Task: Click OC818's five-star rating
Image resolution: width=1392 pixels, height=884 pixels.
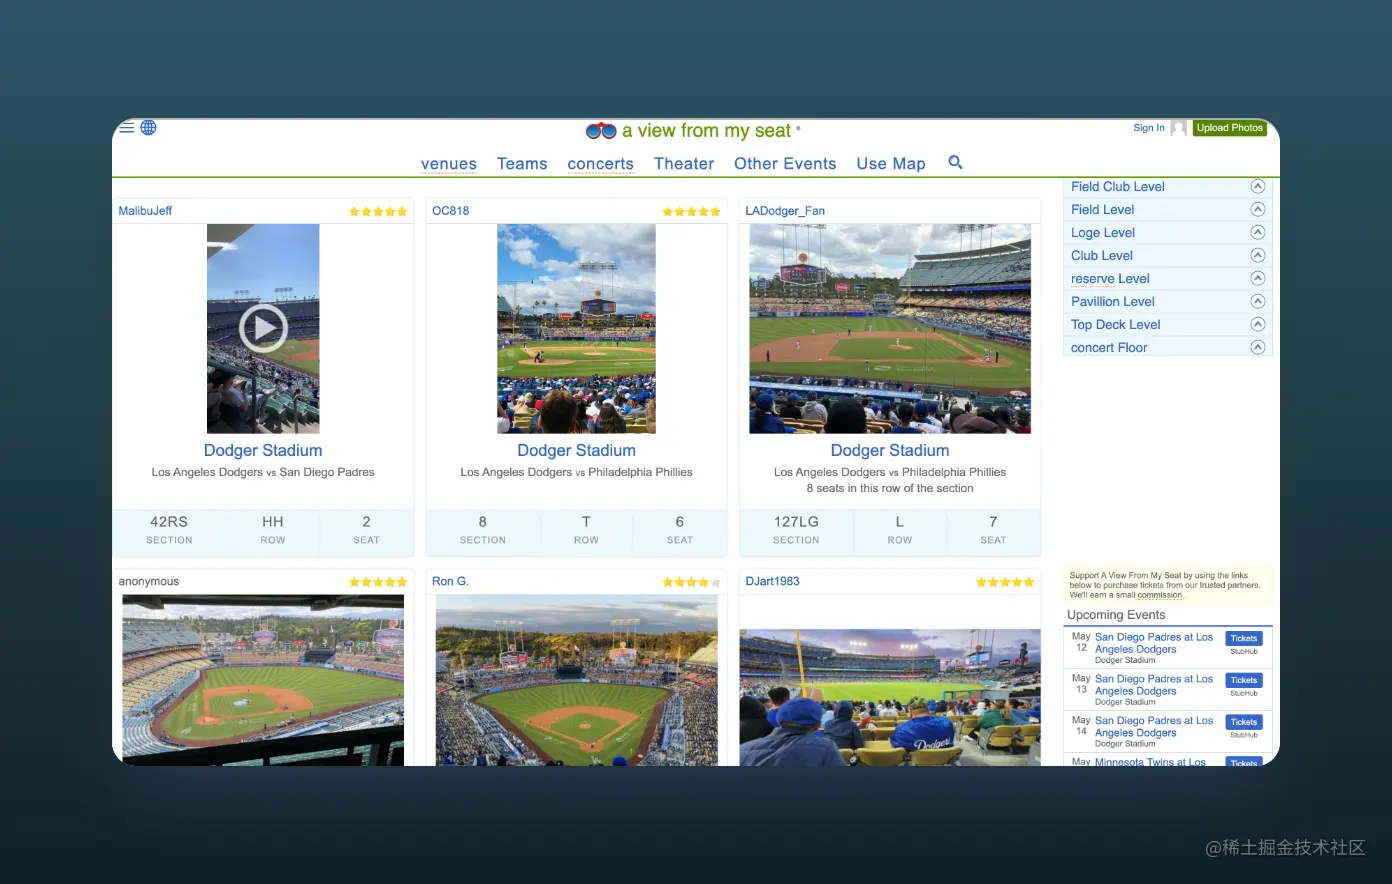Action: click(691, 212)
